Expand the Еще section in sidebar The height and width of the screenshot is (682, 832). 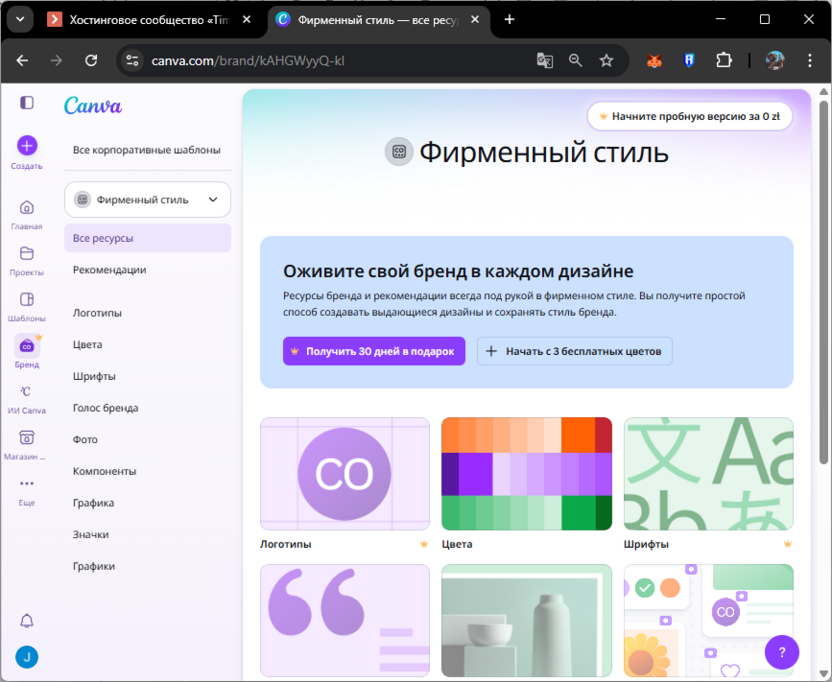click(x=26, y=485)
